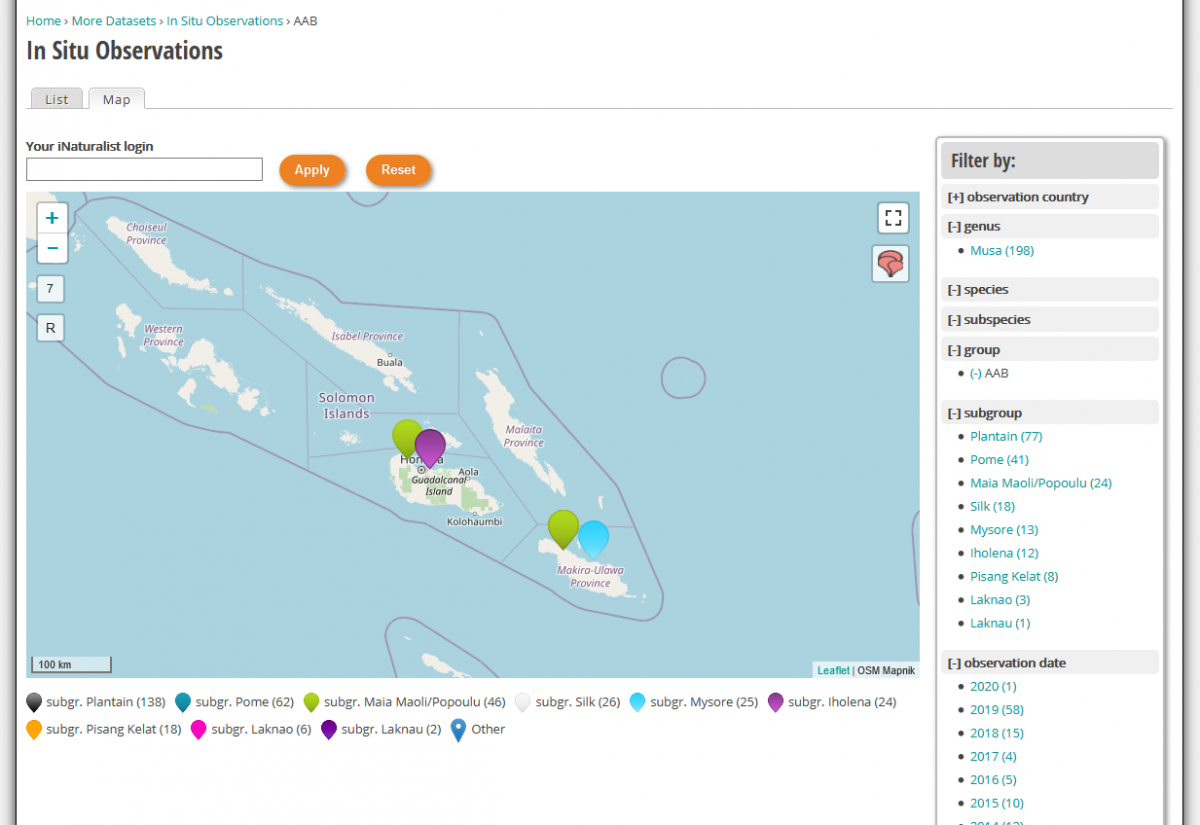Select the green marker on Makira-Ulawa
1200x825 pixels.
click(x=564, y=529)
